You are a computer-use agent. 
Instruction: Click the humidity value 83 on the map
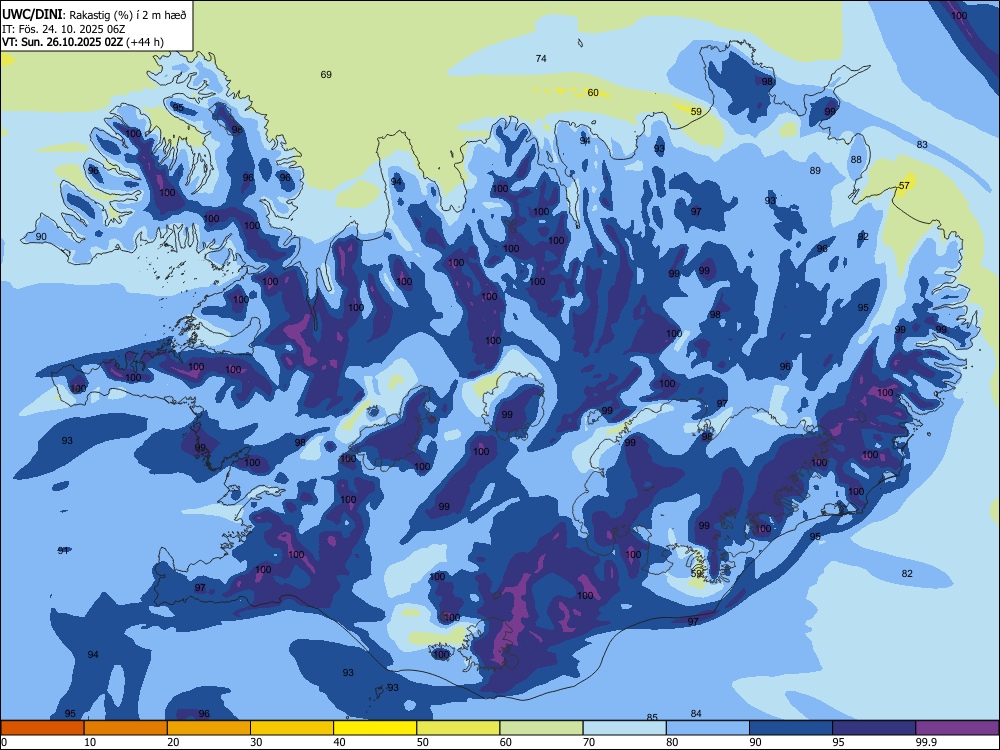coord(922,145)
